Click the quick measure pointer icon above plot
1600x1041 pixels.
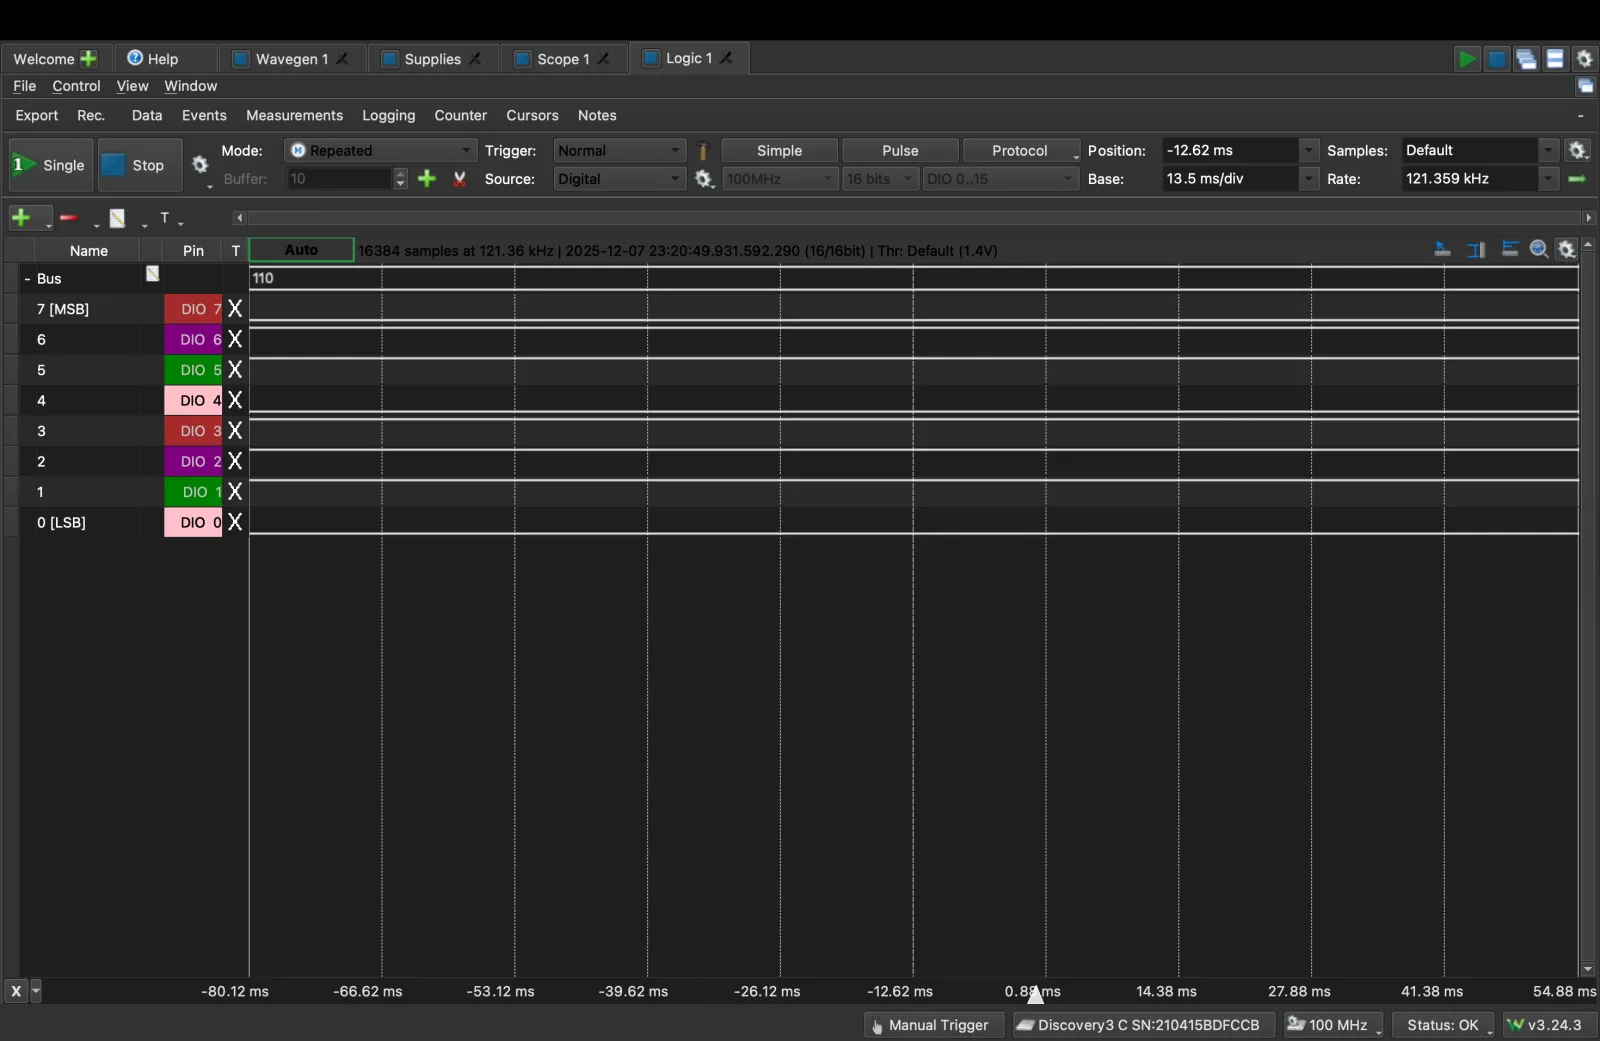1442,250
